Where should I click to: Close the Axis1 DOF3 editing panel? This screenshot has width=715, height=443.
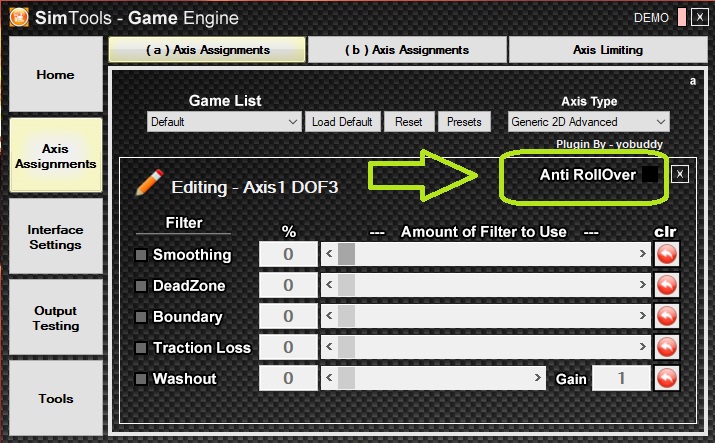pyautogui.click(x=679, y=174)
